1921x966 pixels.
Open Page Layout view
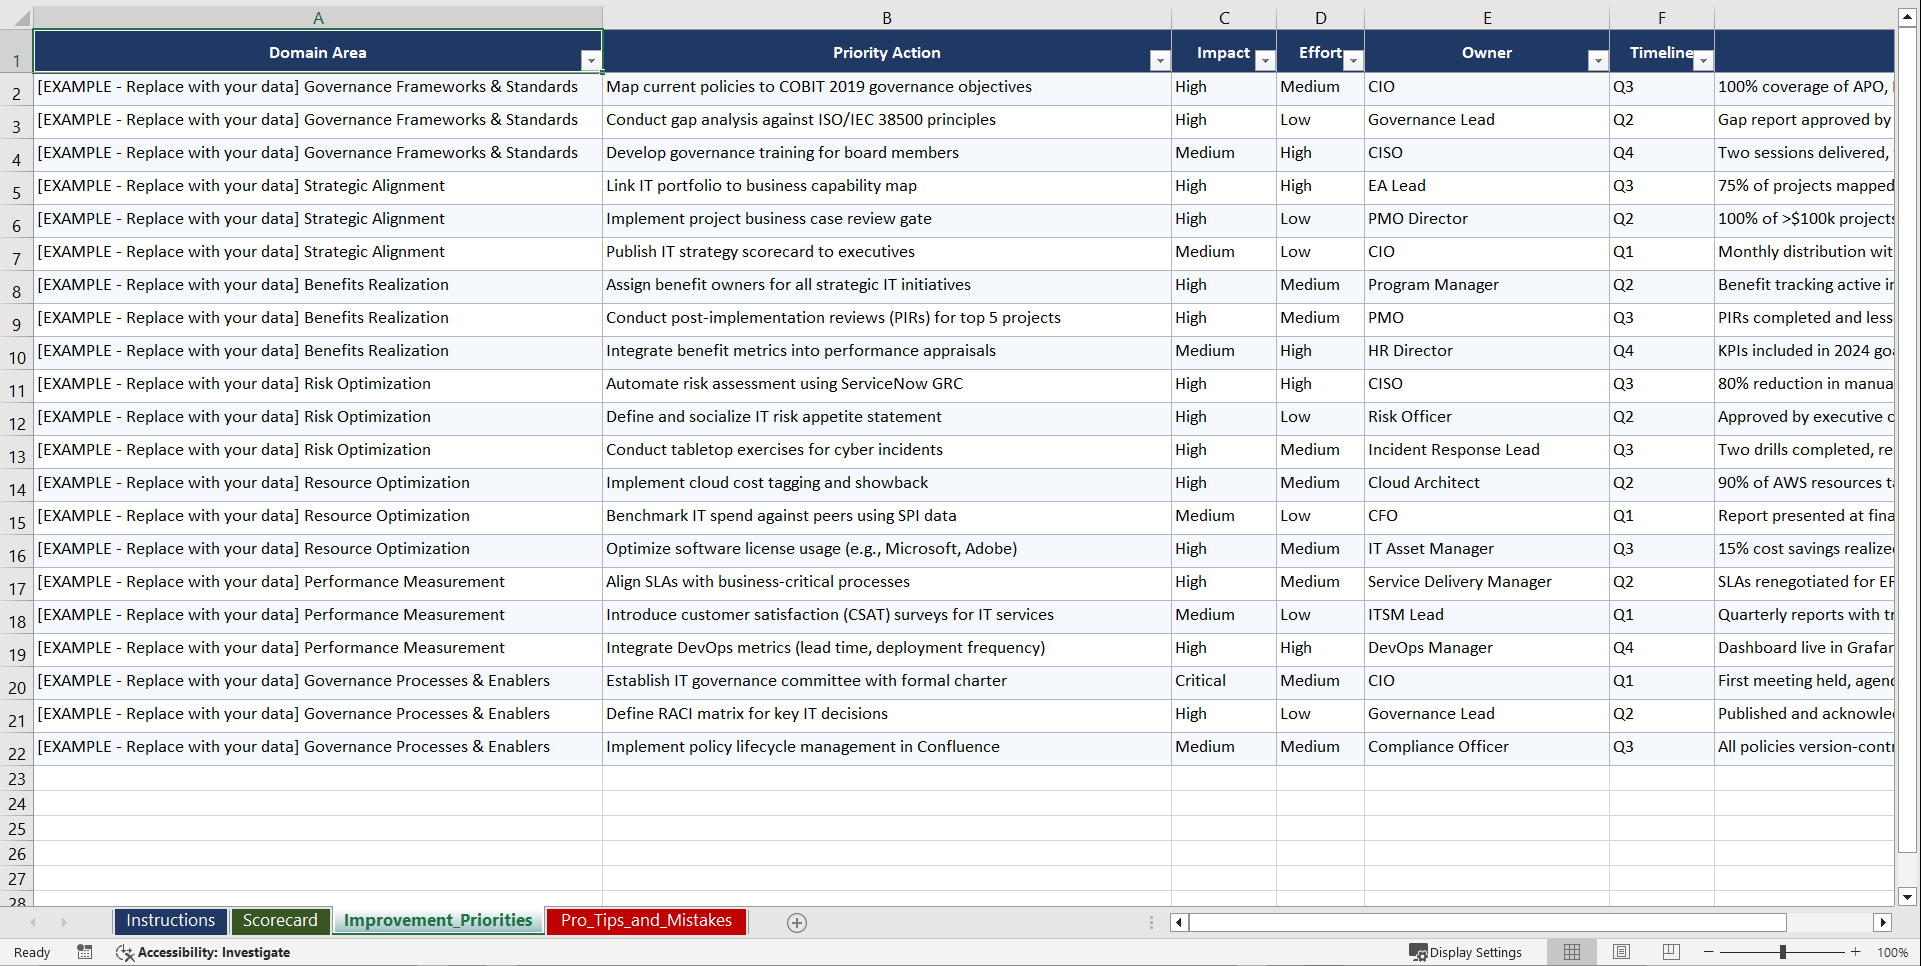[1621, 952]
